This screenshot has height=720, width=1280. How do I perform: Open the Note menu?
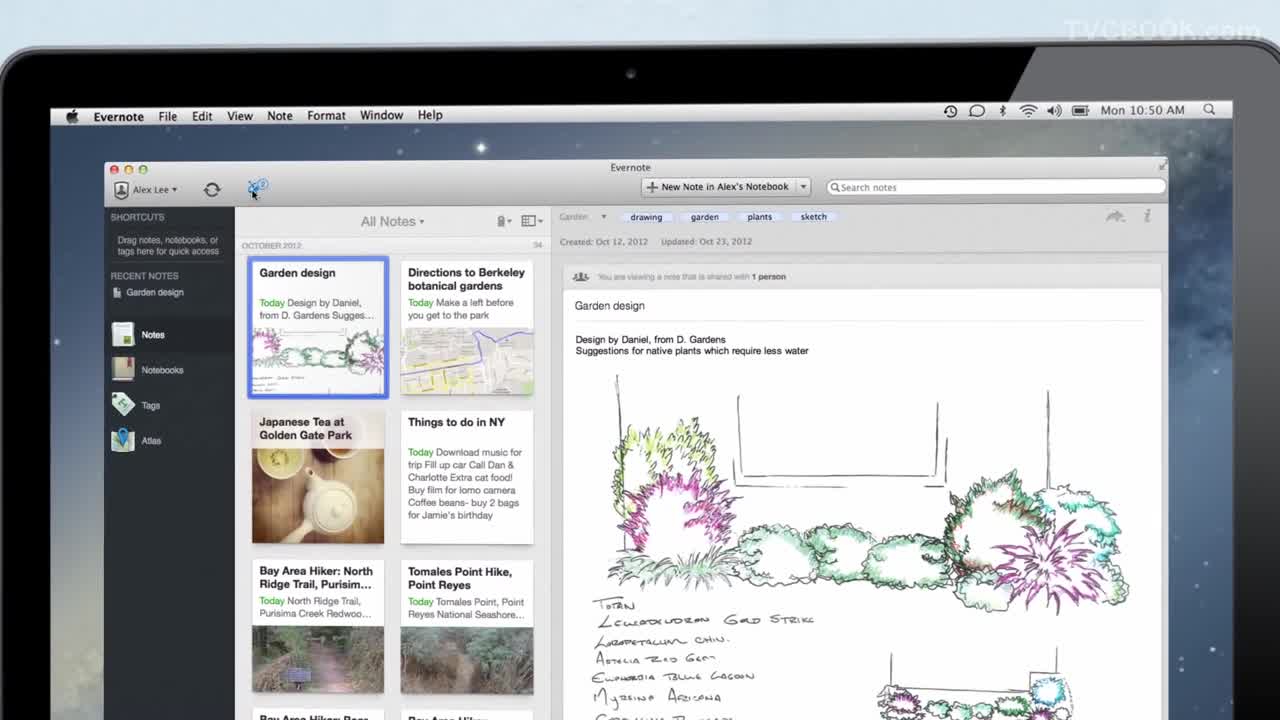coord(280,116)
